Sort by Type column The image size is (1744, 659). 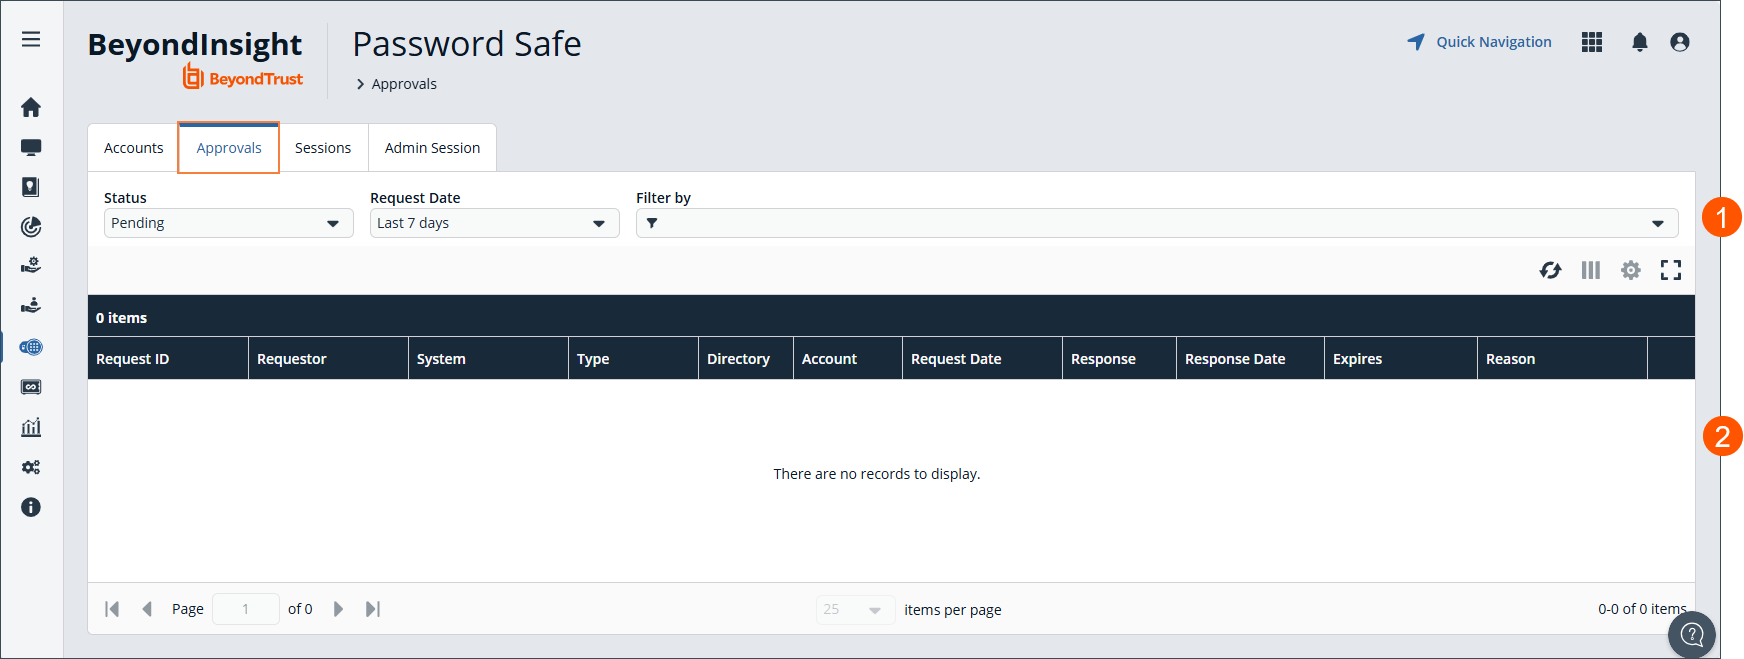(633, 359)
